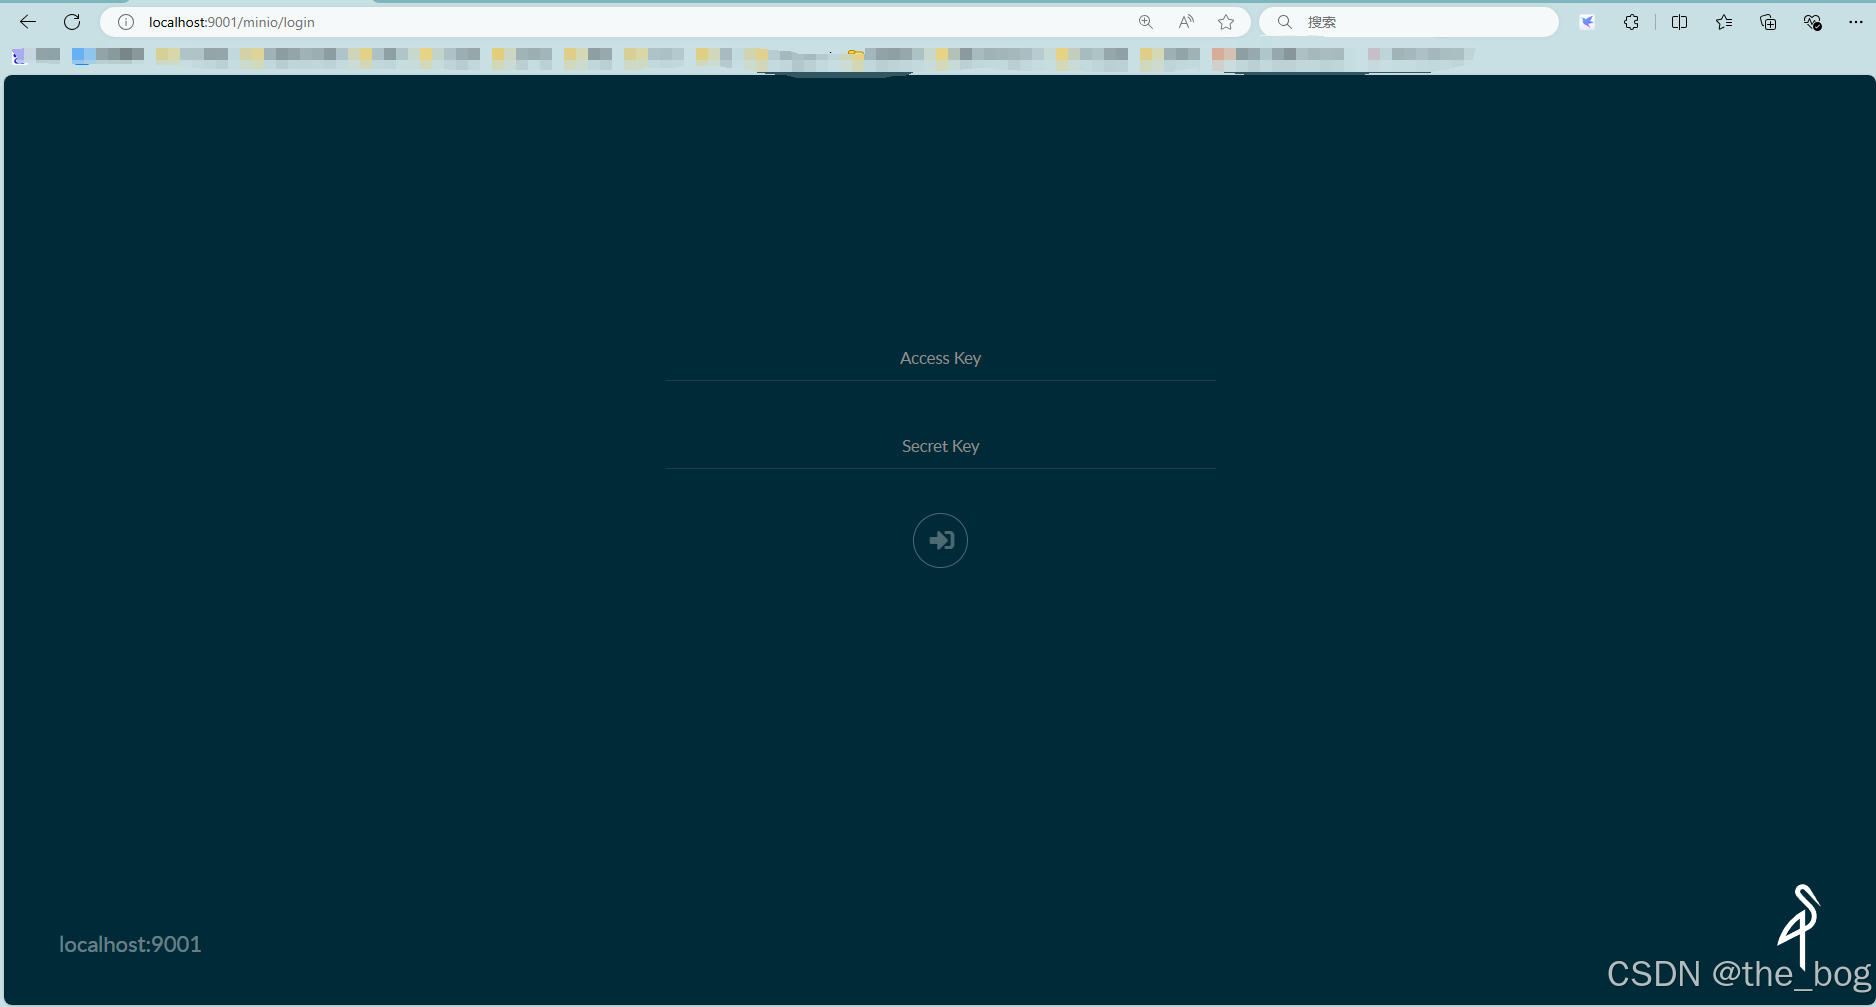Open the zoom magnifier in address bar
Image resolution: width=1876 pixels, height=1007 pixels.
[1146, 22]
